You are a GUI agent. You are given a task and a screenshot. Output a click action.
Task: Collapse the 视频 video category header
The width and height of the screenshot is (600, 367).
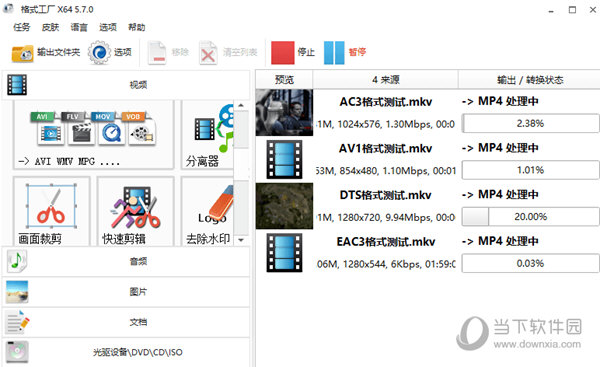126,85
